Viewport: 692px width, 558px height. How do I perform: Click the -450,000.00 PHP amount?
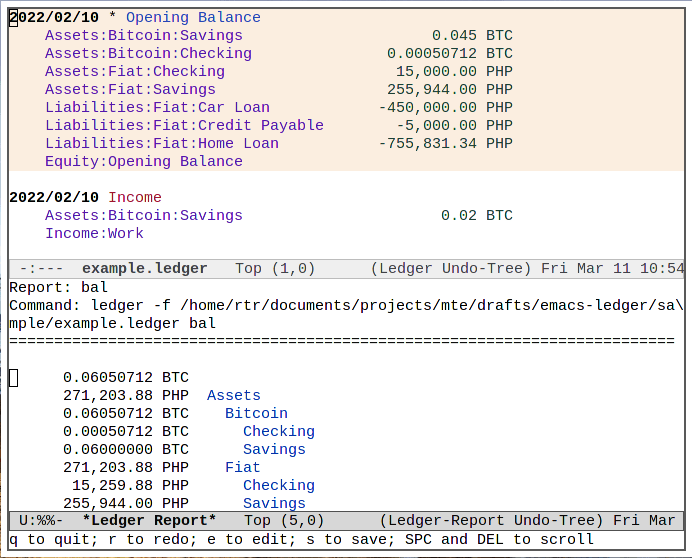445,108
